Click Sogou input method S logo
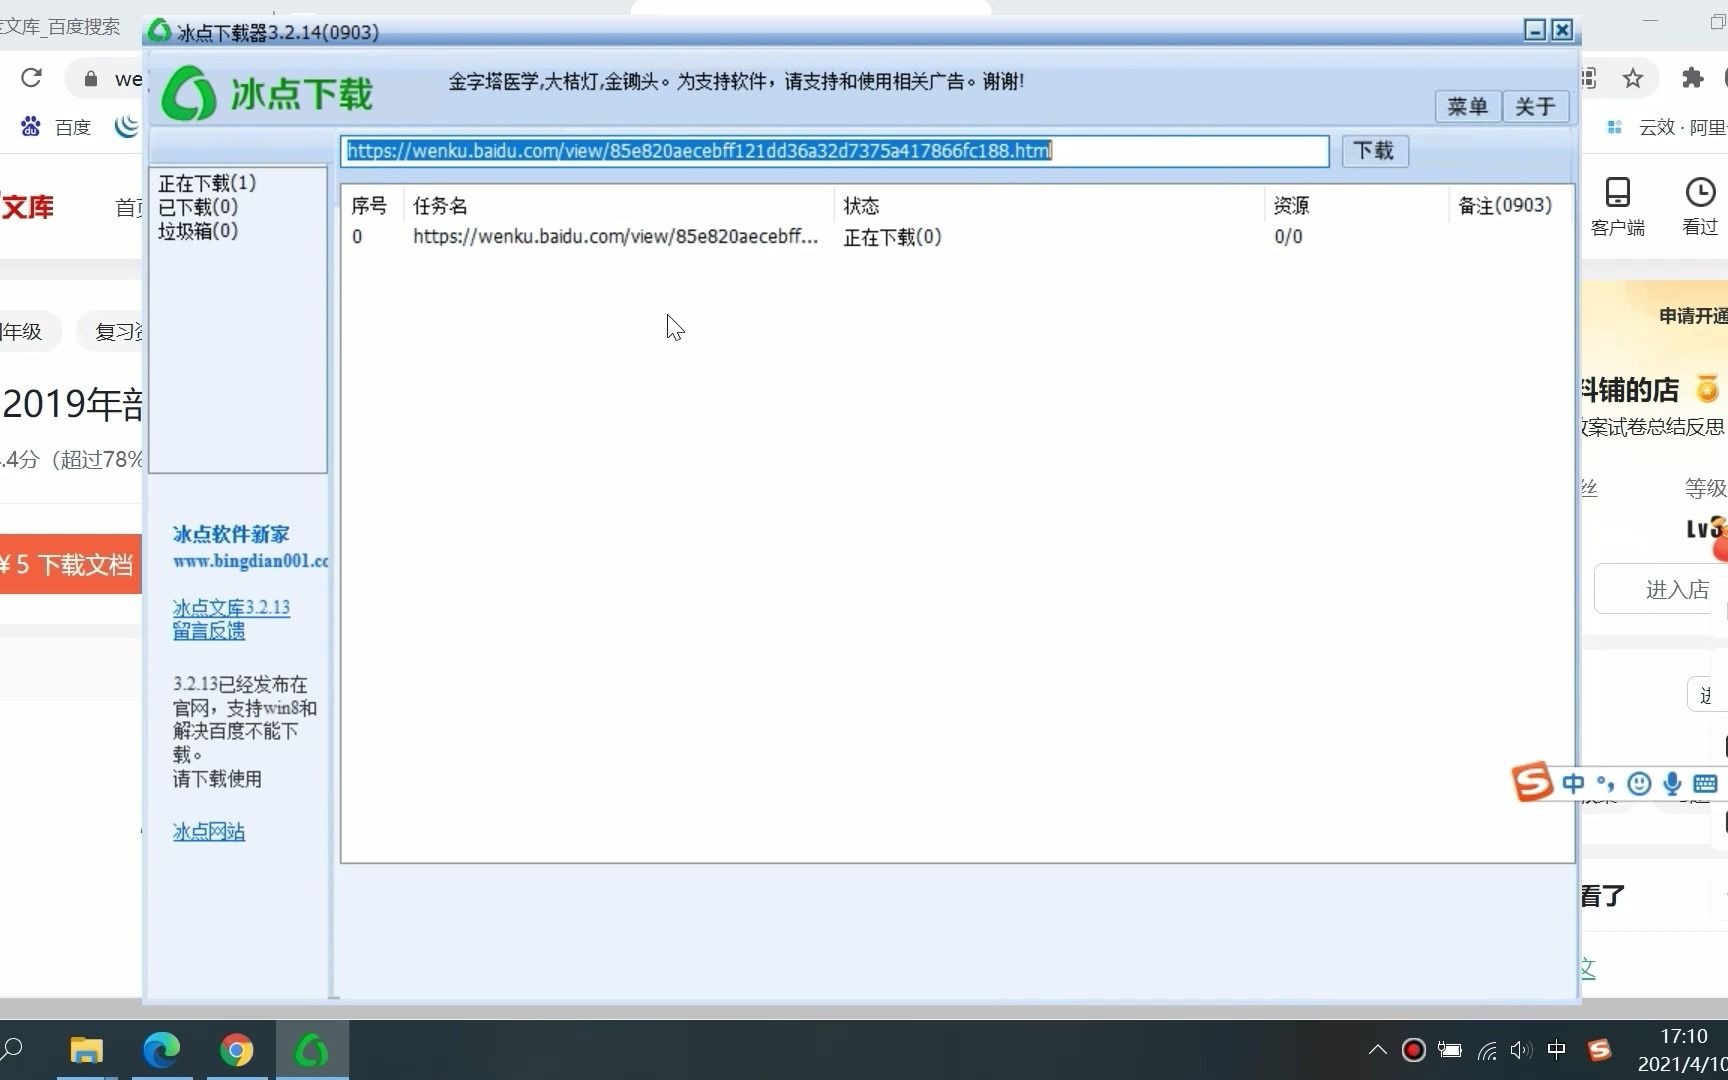 (1532, 782)
